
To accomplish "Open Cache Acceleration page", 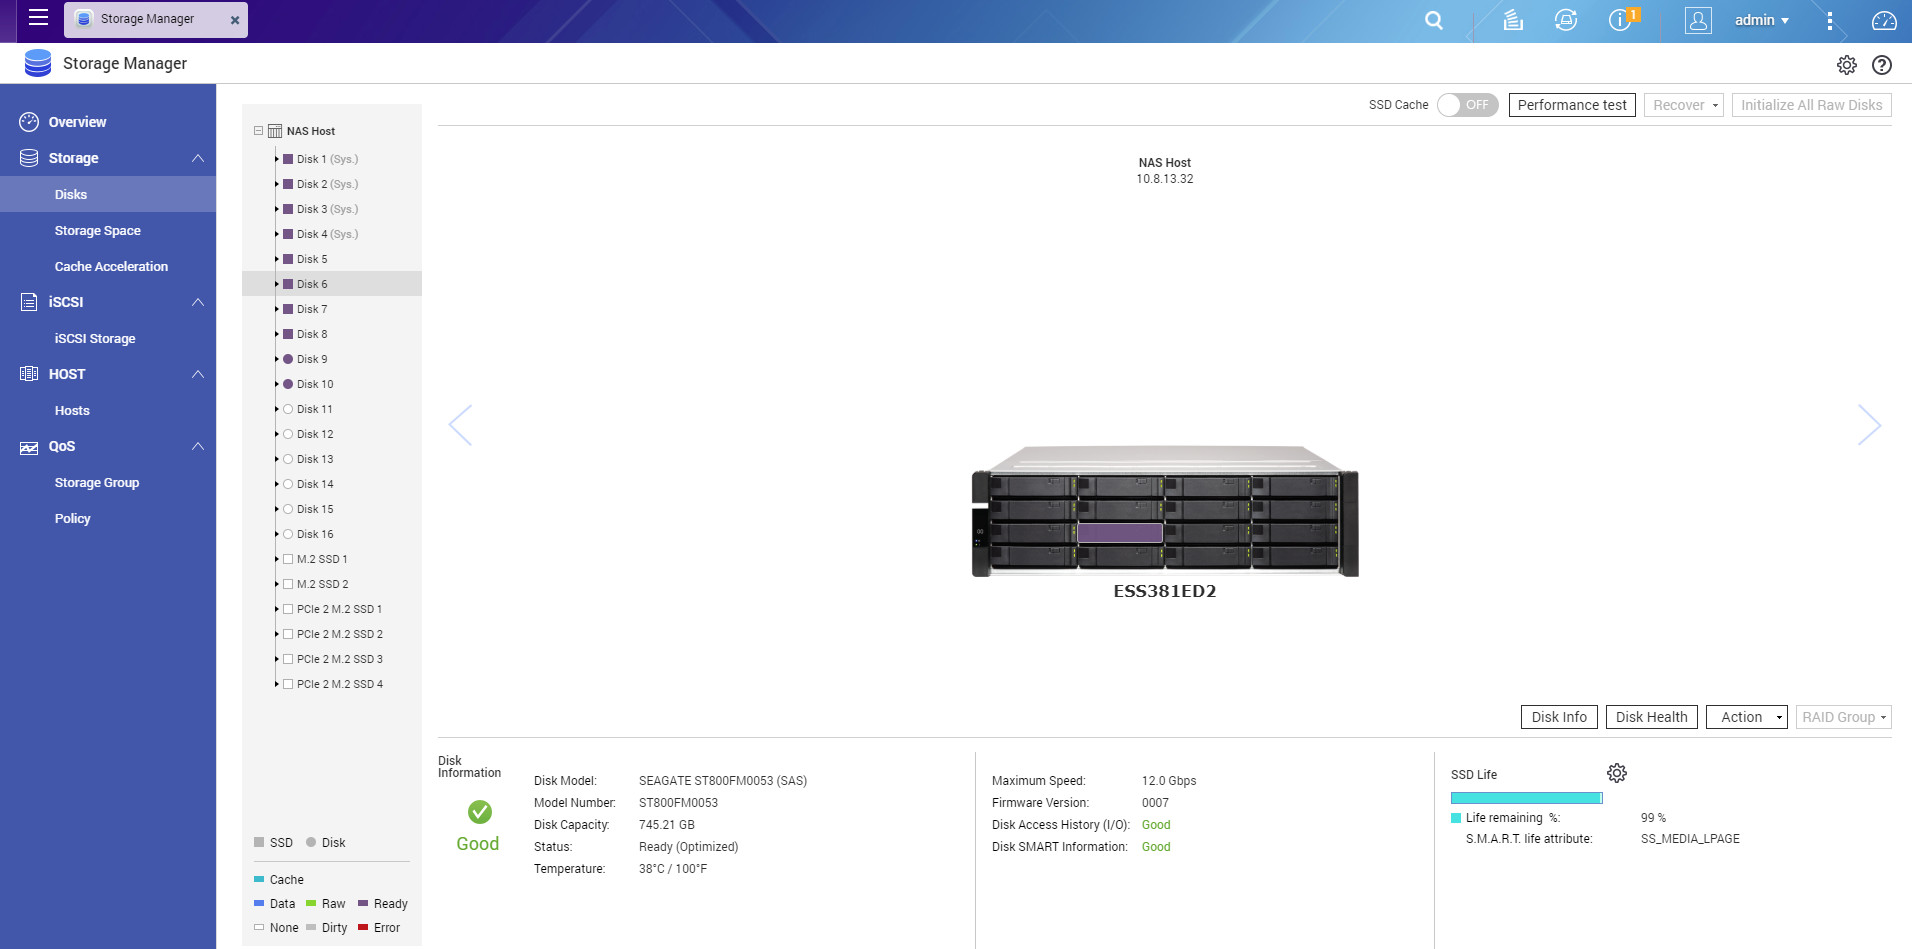I will point(111,267).
